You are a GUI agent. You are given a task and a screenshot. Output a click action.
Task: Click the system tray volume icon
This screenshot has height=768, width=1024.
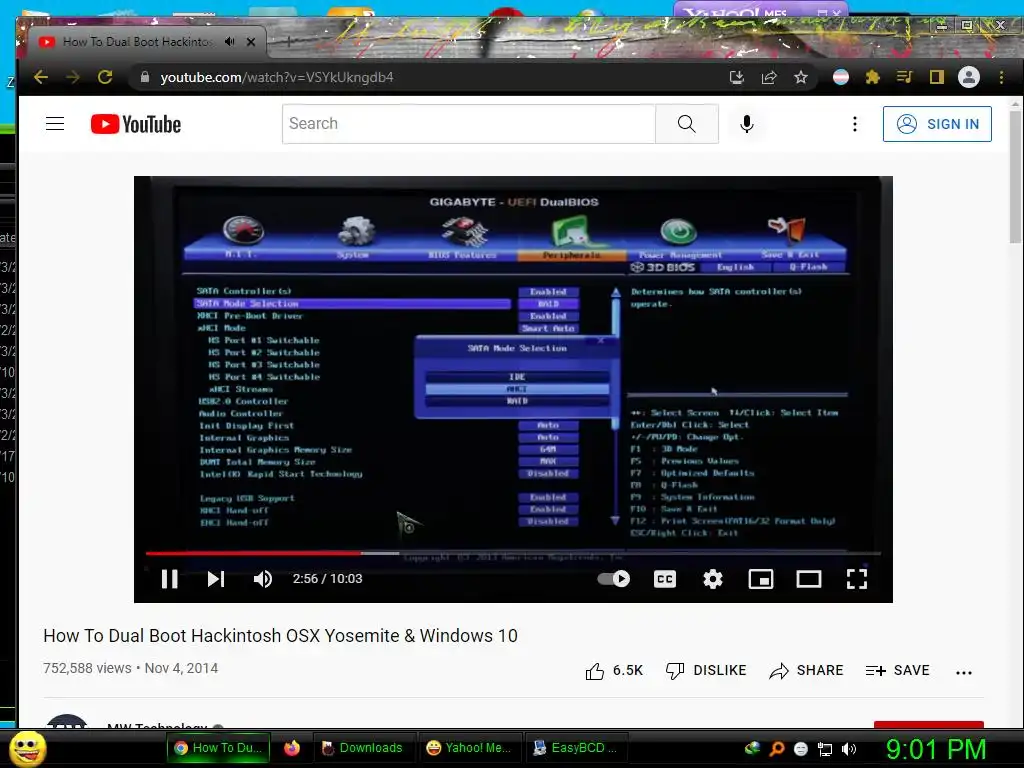pyautogui.click(x=849, y=749)
